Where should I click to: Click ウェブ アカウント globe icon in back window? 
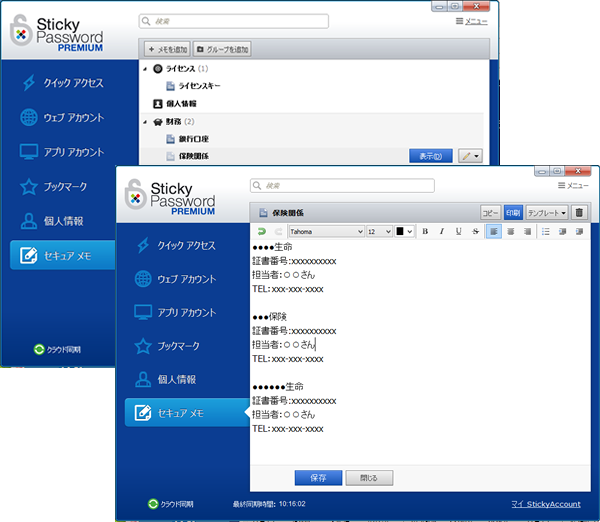click(29, 117)
